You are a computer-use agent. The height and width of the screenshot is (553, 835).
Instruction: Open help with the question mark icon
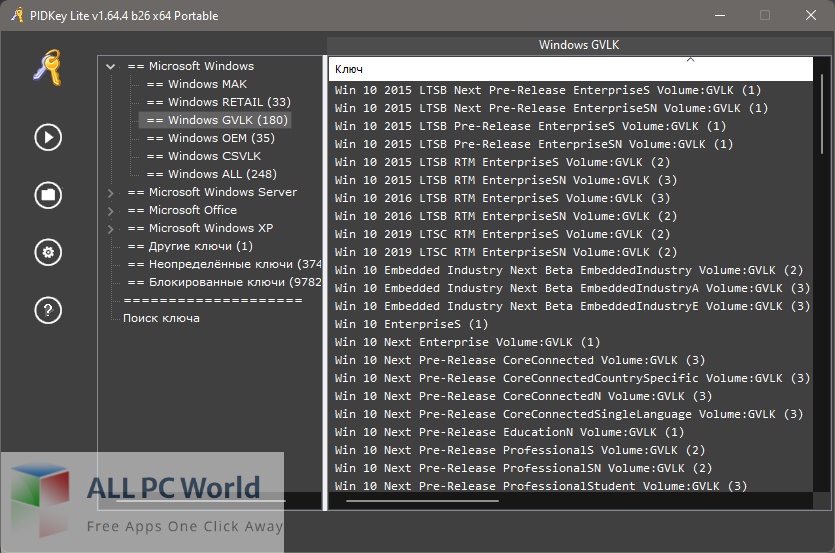[x=48, y=310]
